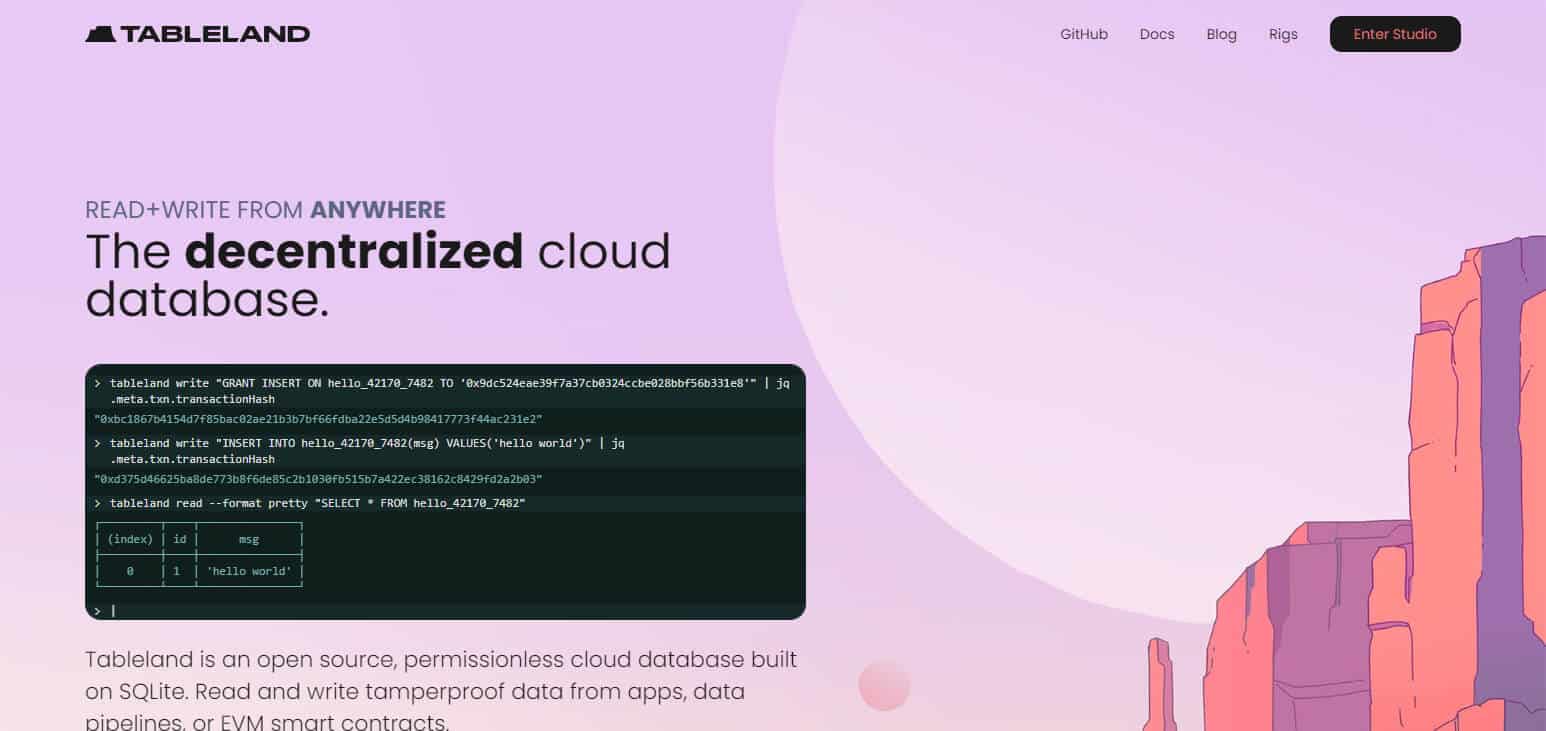This screenshot has width=1546, height=731.
Task: Click the small pink circle below the terminal
Action: (884, 686)
